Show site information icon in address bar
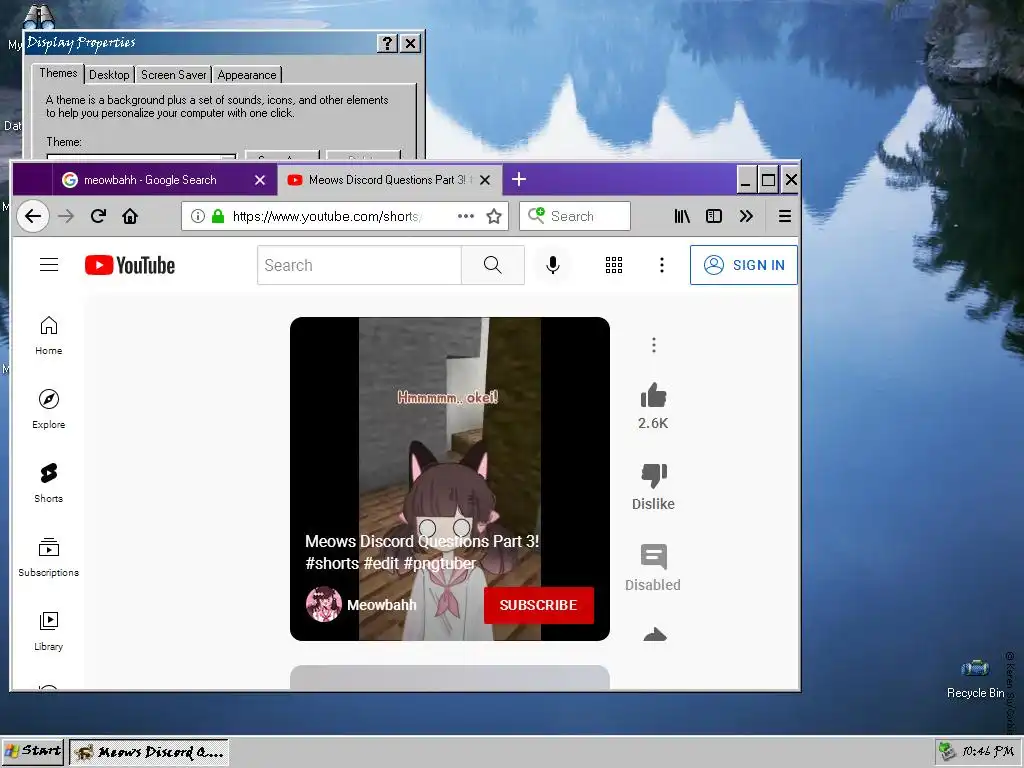Viewport: 1024px width, 768px height. tap(198, 216)
